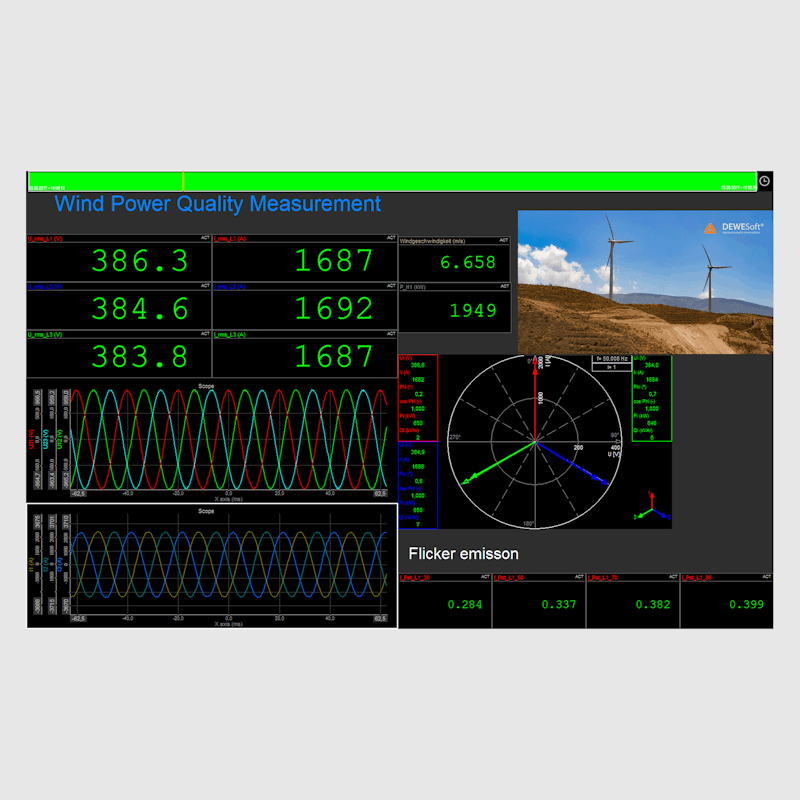Select the I_rms_L2 value 1692

tap(334, 309)
